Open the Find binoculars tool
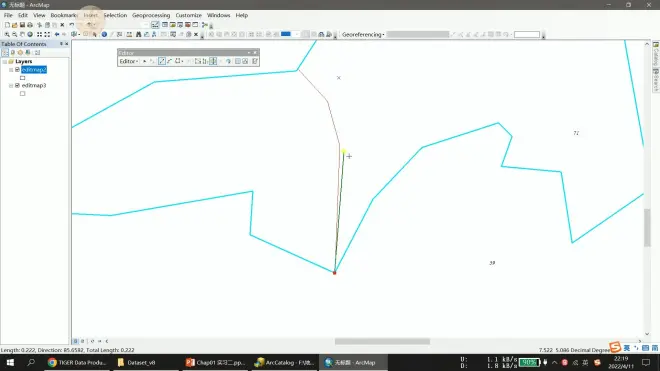 click(x=138, y=35)
